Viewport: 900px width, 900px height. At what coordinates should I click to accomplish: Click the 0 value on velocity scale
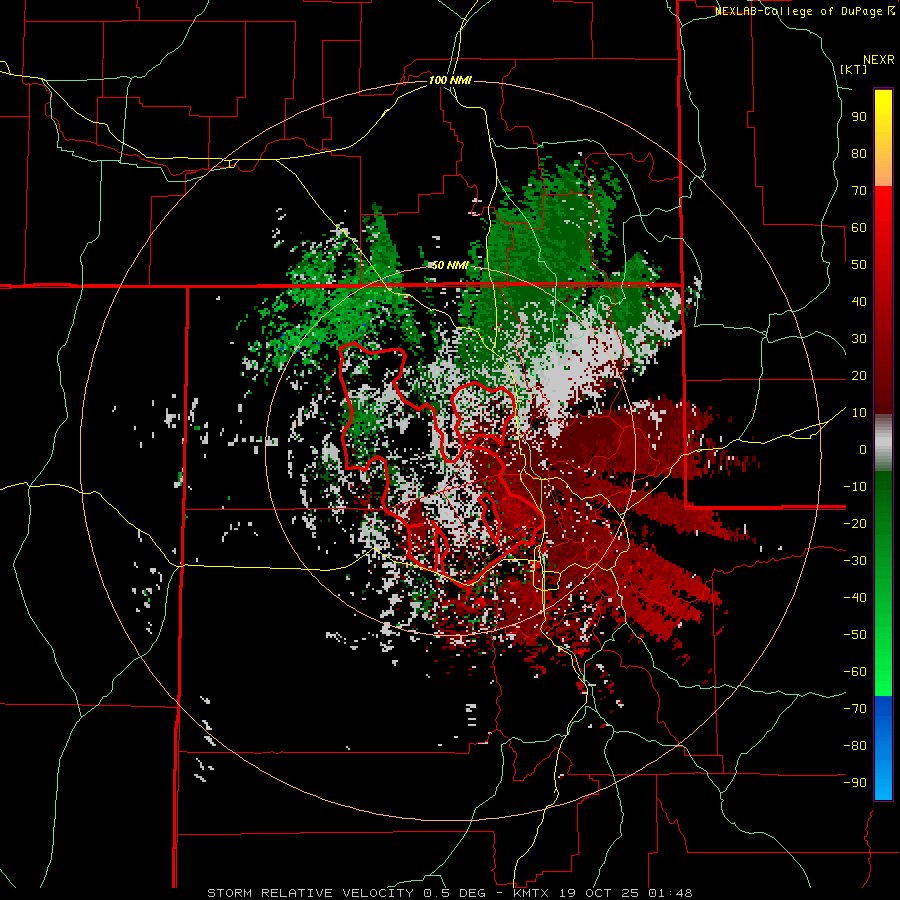point(863,450)
